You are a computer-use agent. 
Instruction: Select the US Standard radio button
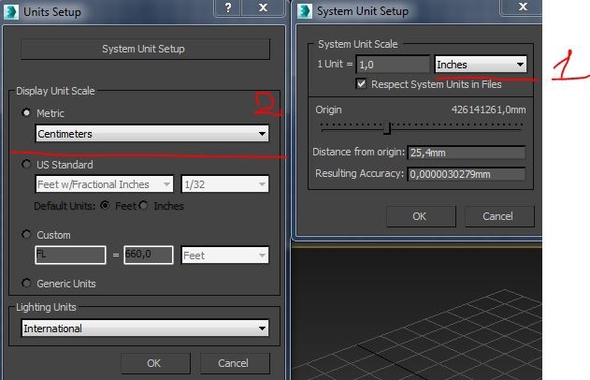pyautogui.click(x=26, y=164)
